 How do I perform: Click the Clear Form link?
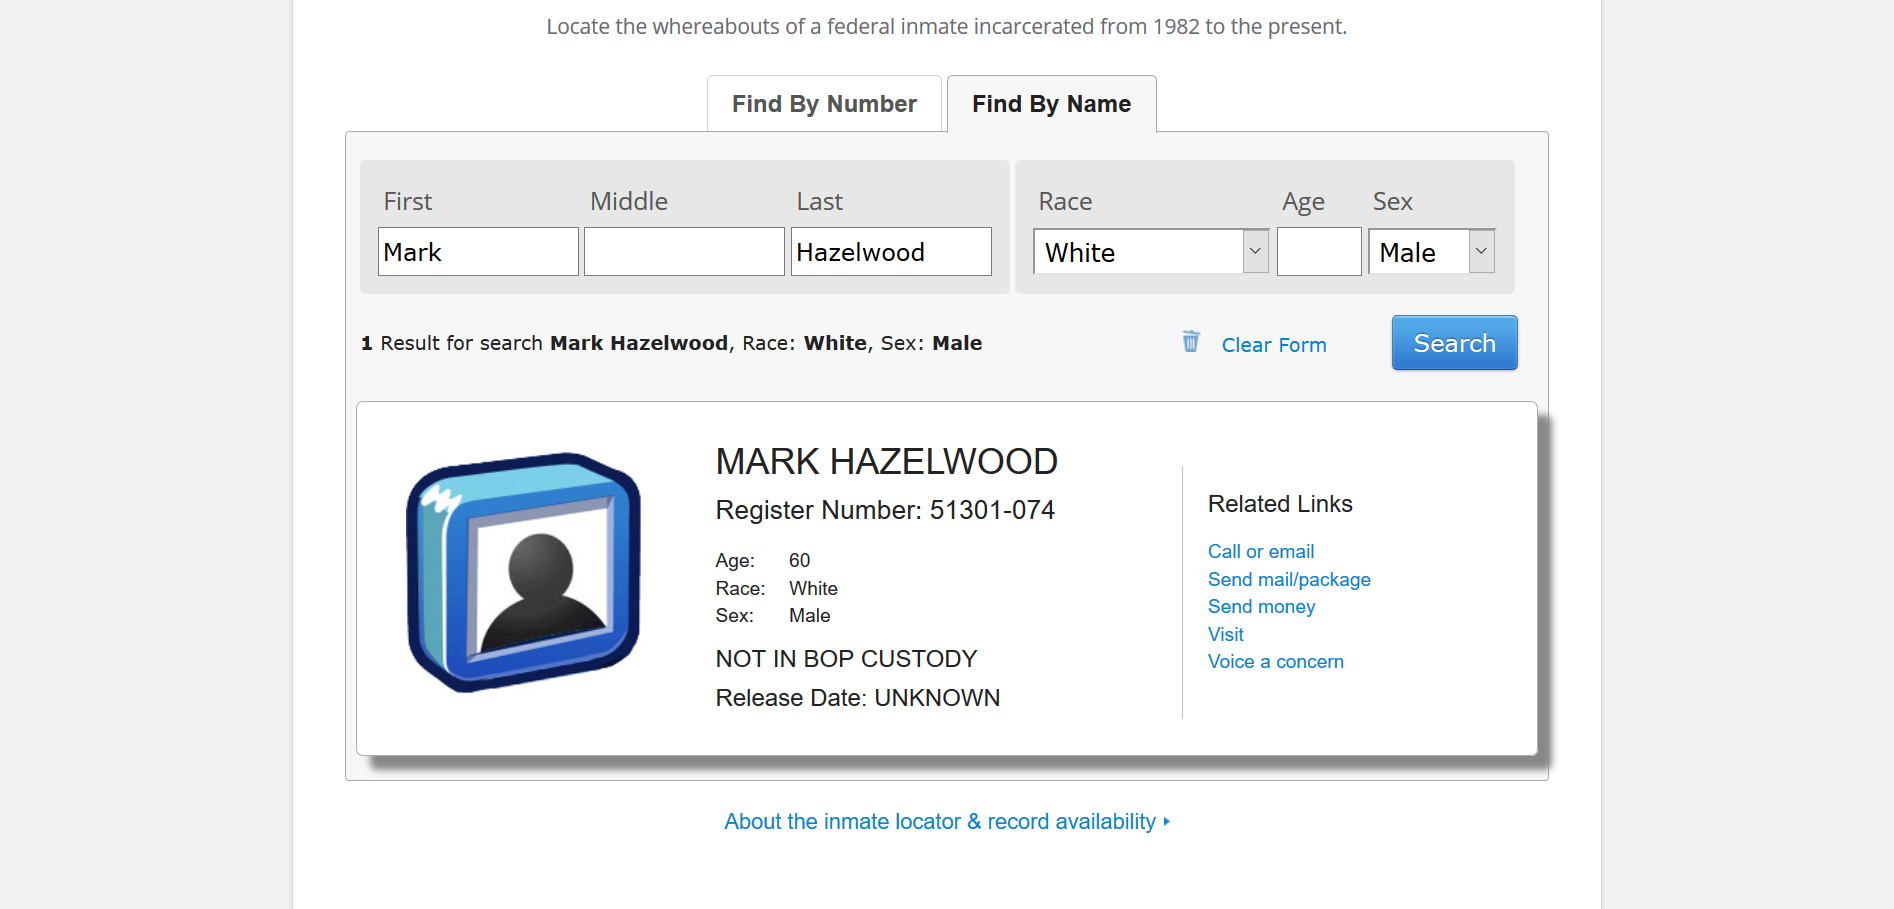[x=1274, y=345]
